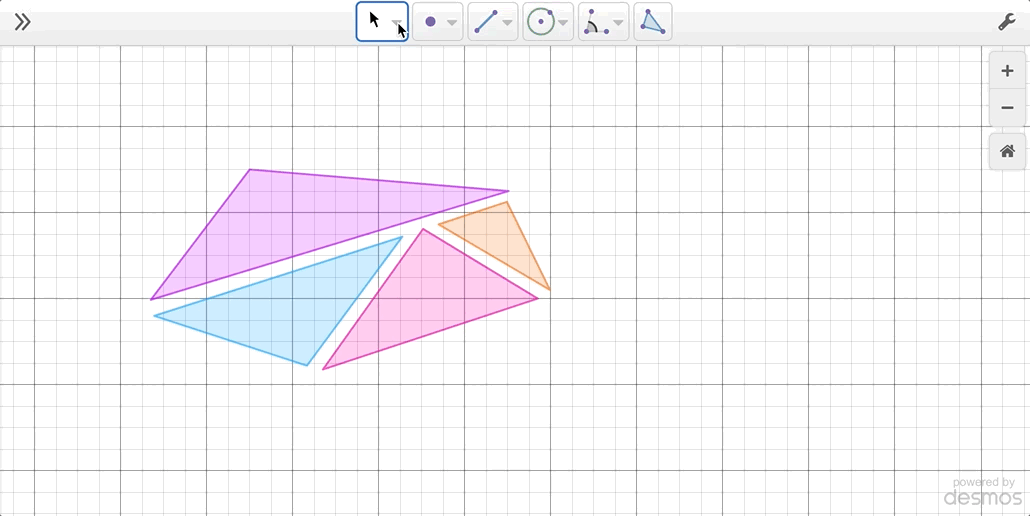This screenshot has width=1030, height=516.
Task: Select the arrow Select tool
Action: [x=374, y=21]
